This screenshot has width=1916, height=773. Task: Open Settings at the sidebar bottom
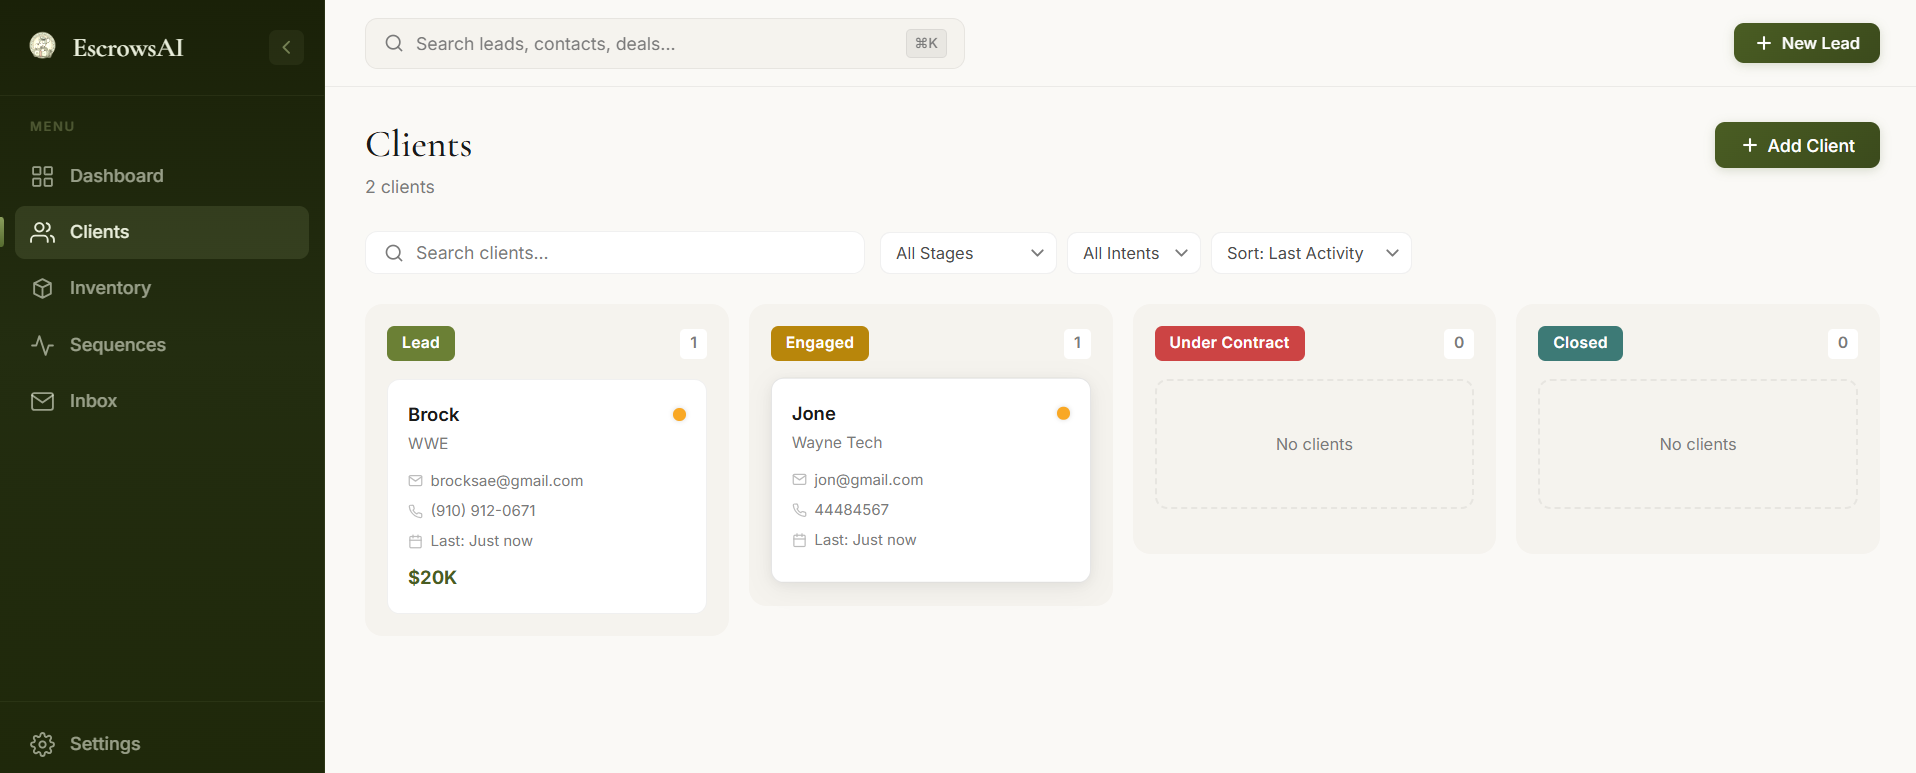[x=162, y=744]
